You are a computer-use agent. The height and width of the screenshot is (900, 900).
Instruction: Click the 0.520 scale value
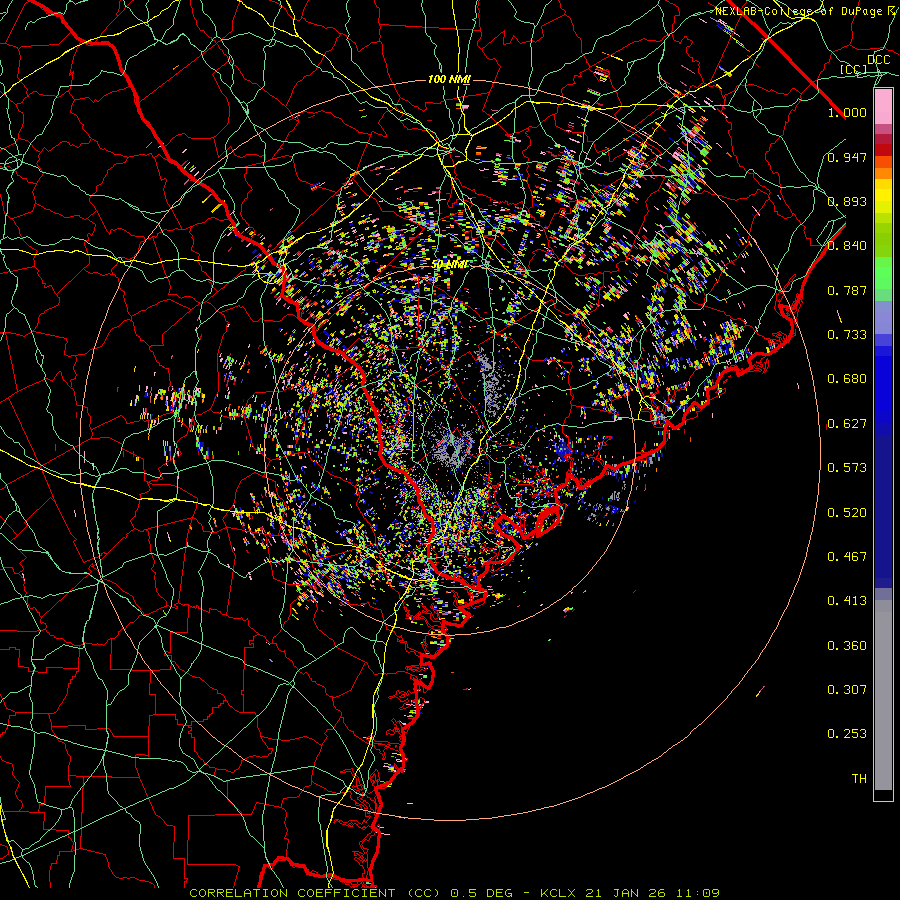point(847,513)
